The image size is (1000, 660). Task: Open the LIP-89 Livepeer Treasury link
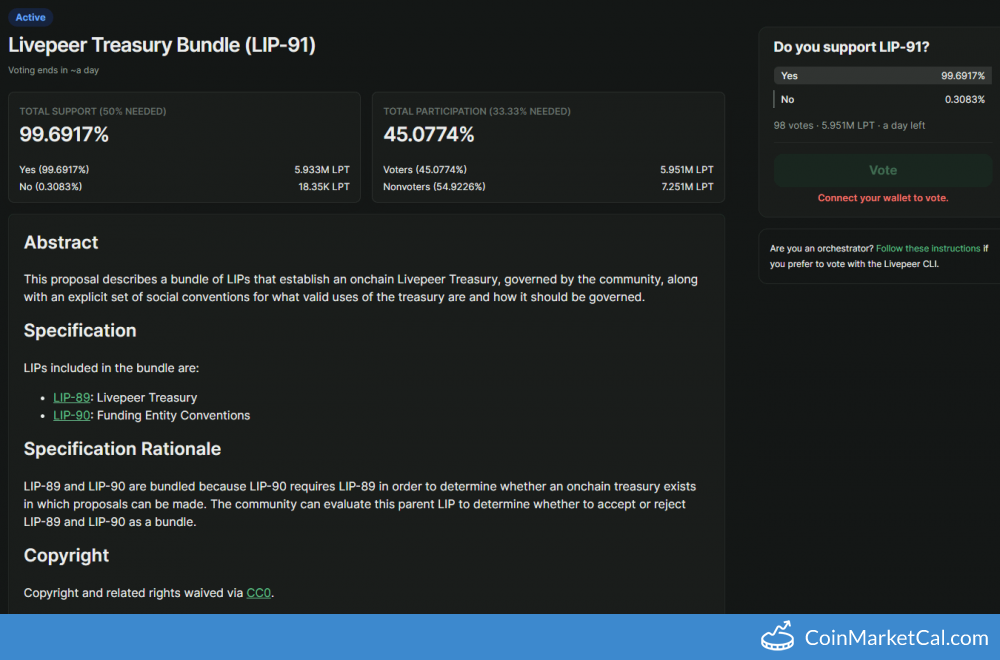[71, 397]
